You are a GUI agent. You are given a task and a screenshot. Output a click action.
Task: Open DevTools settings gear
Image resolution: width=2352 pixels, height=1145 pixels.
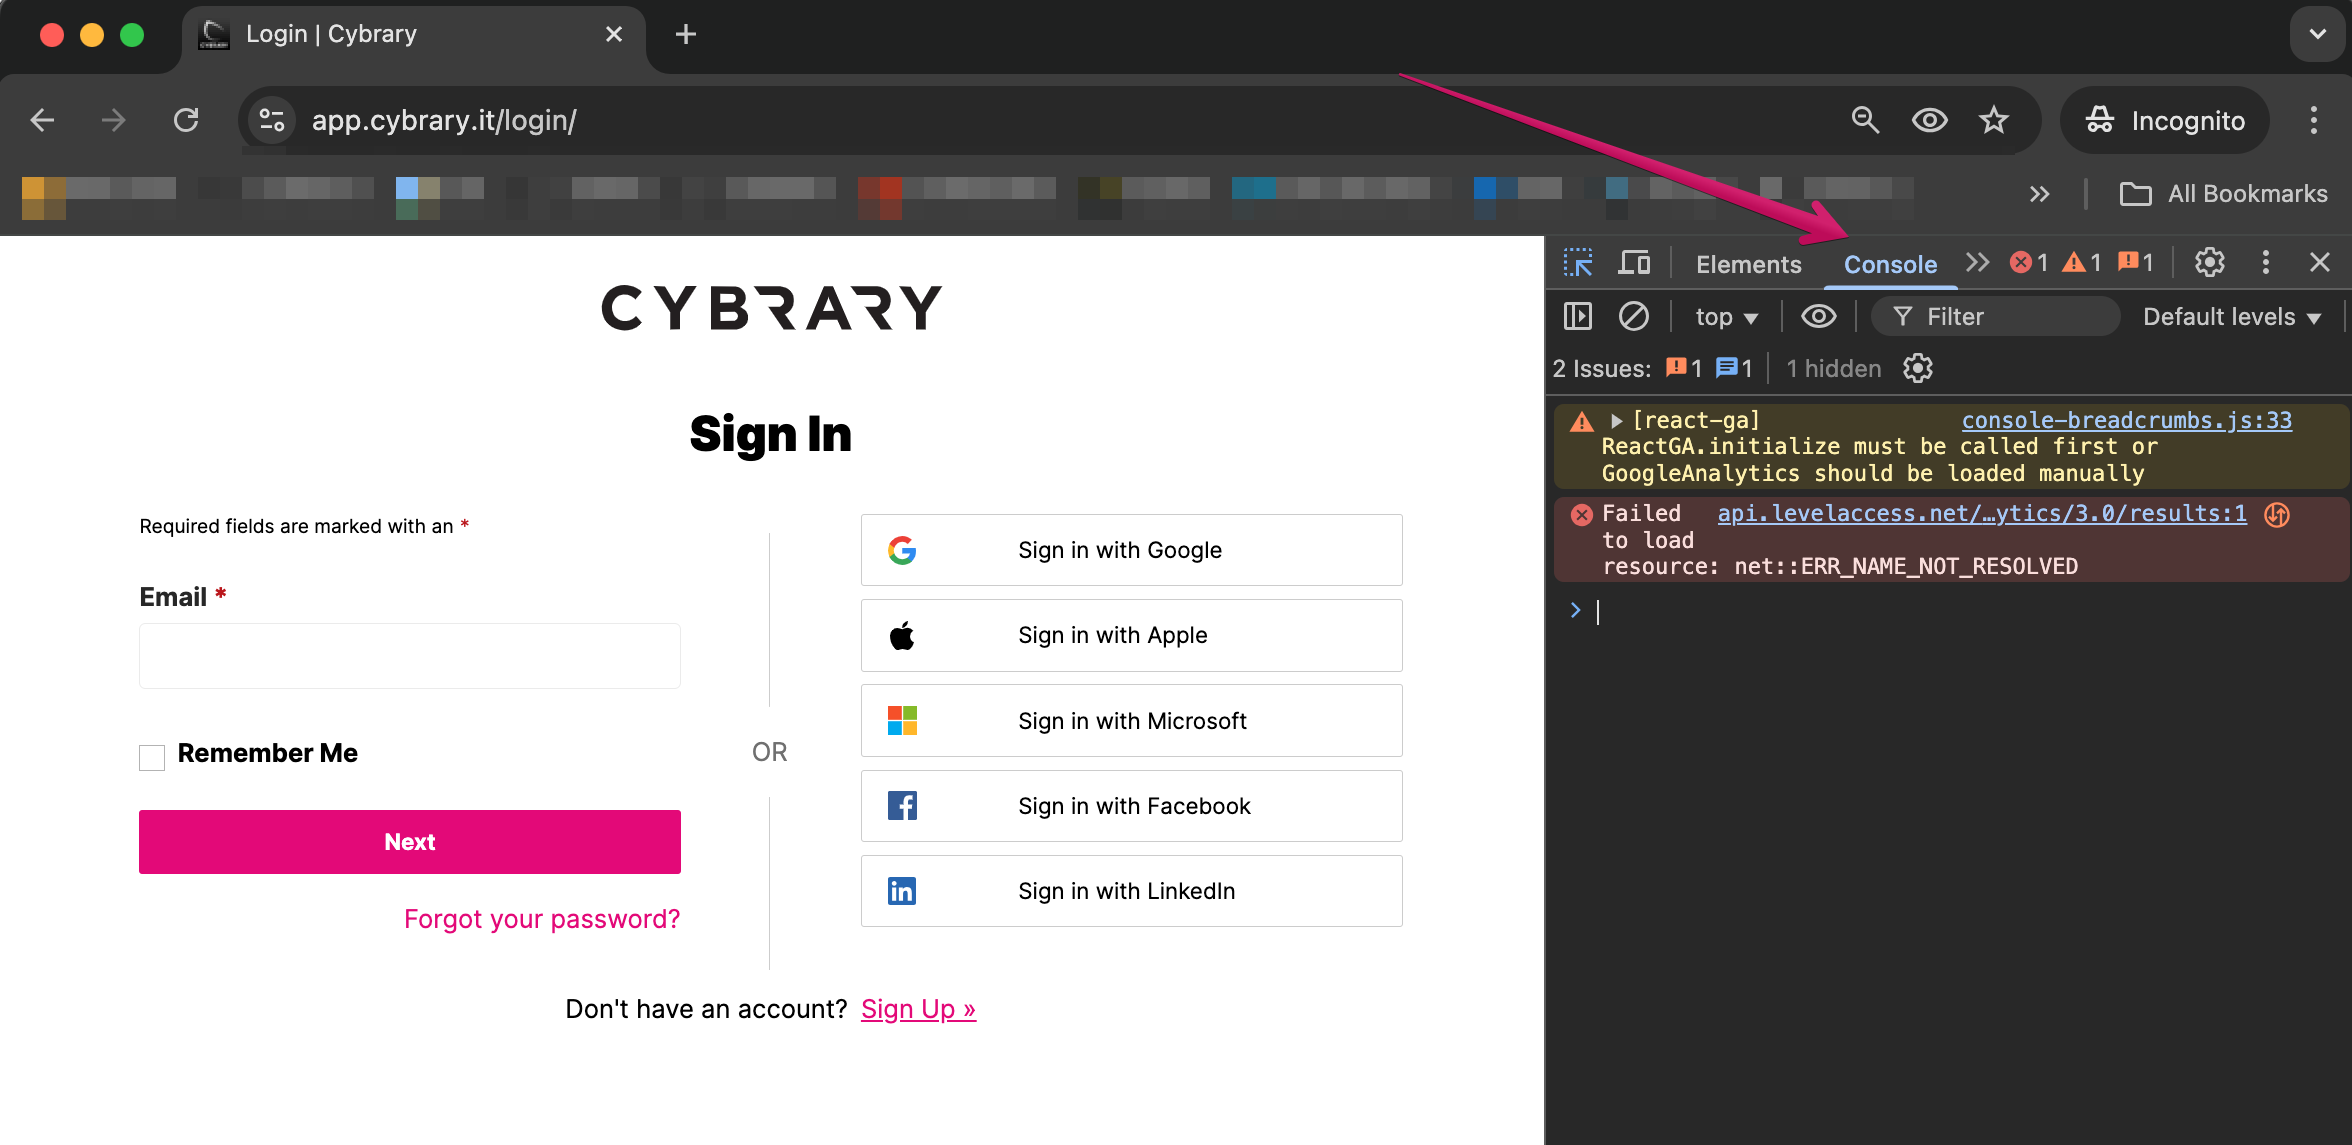[x=2209, y=262]
